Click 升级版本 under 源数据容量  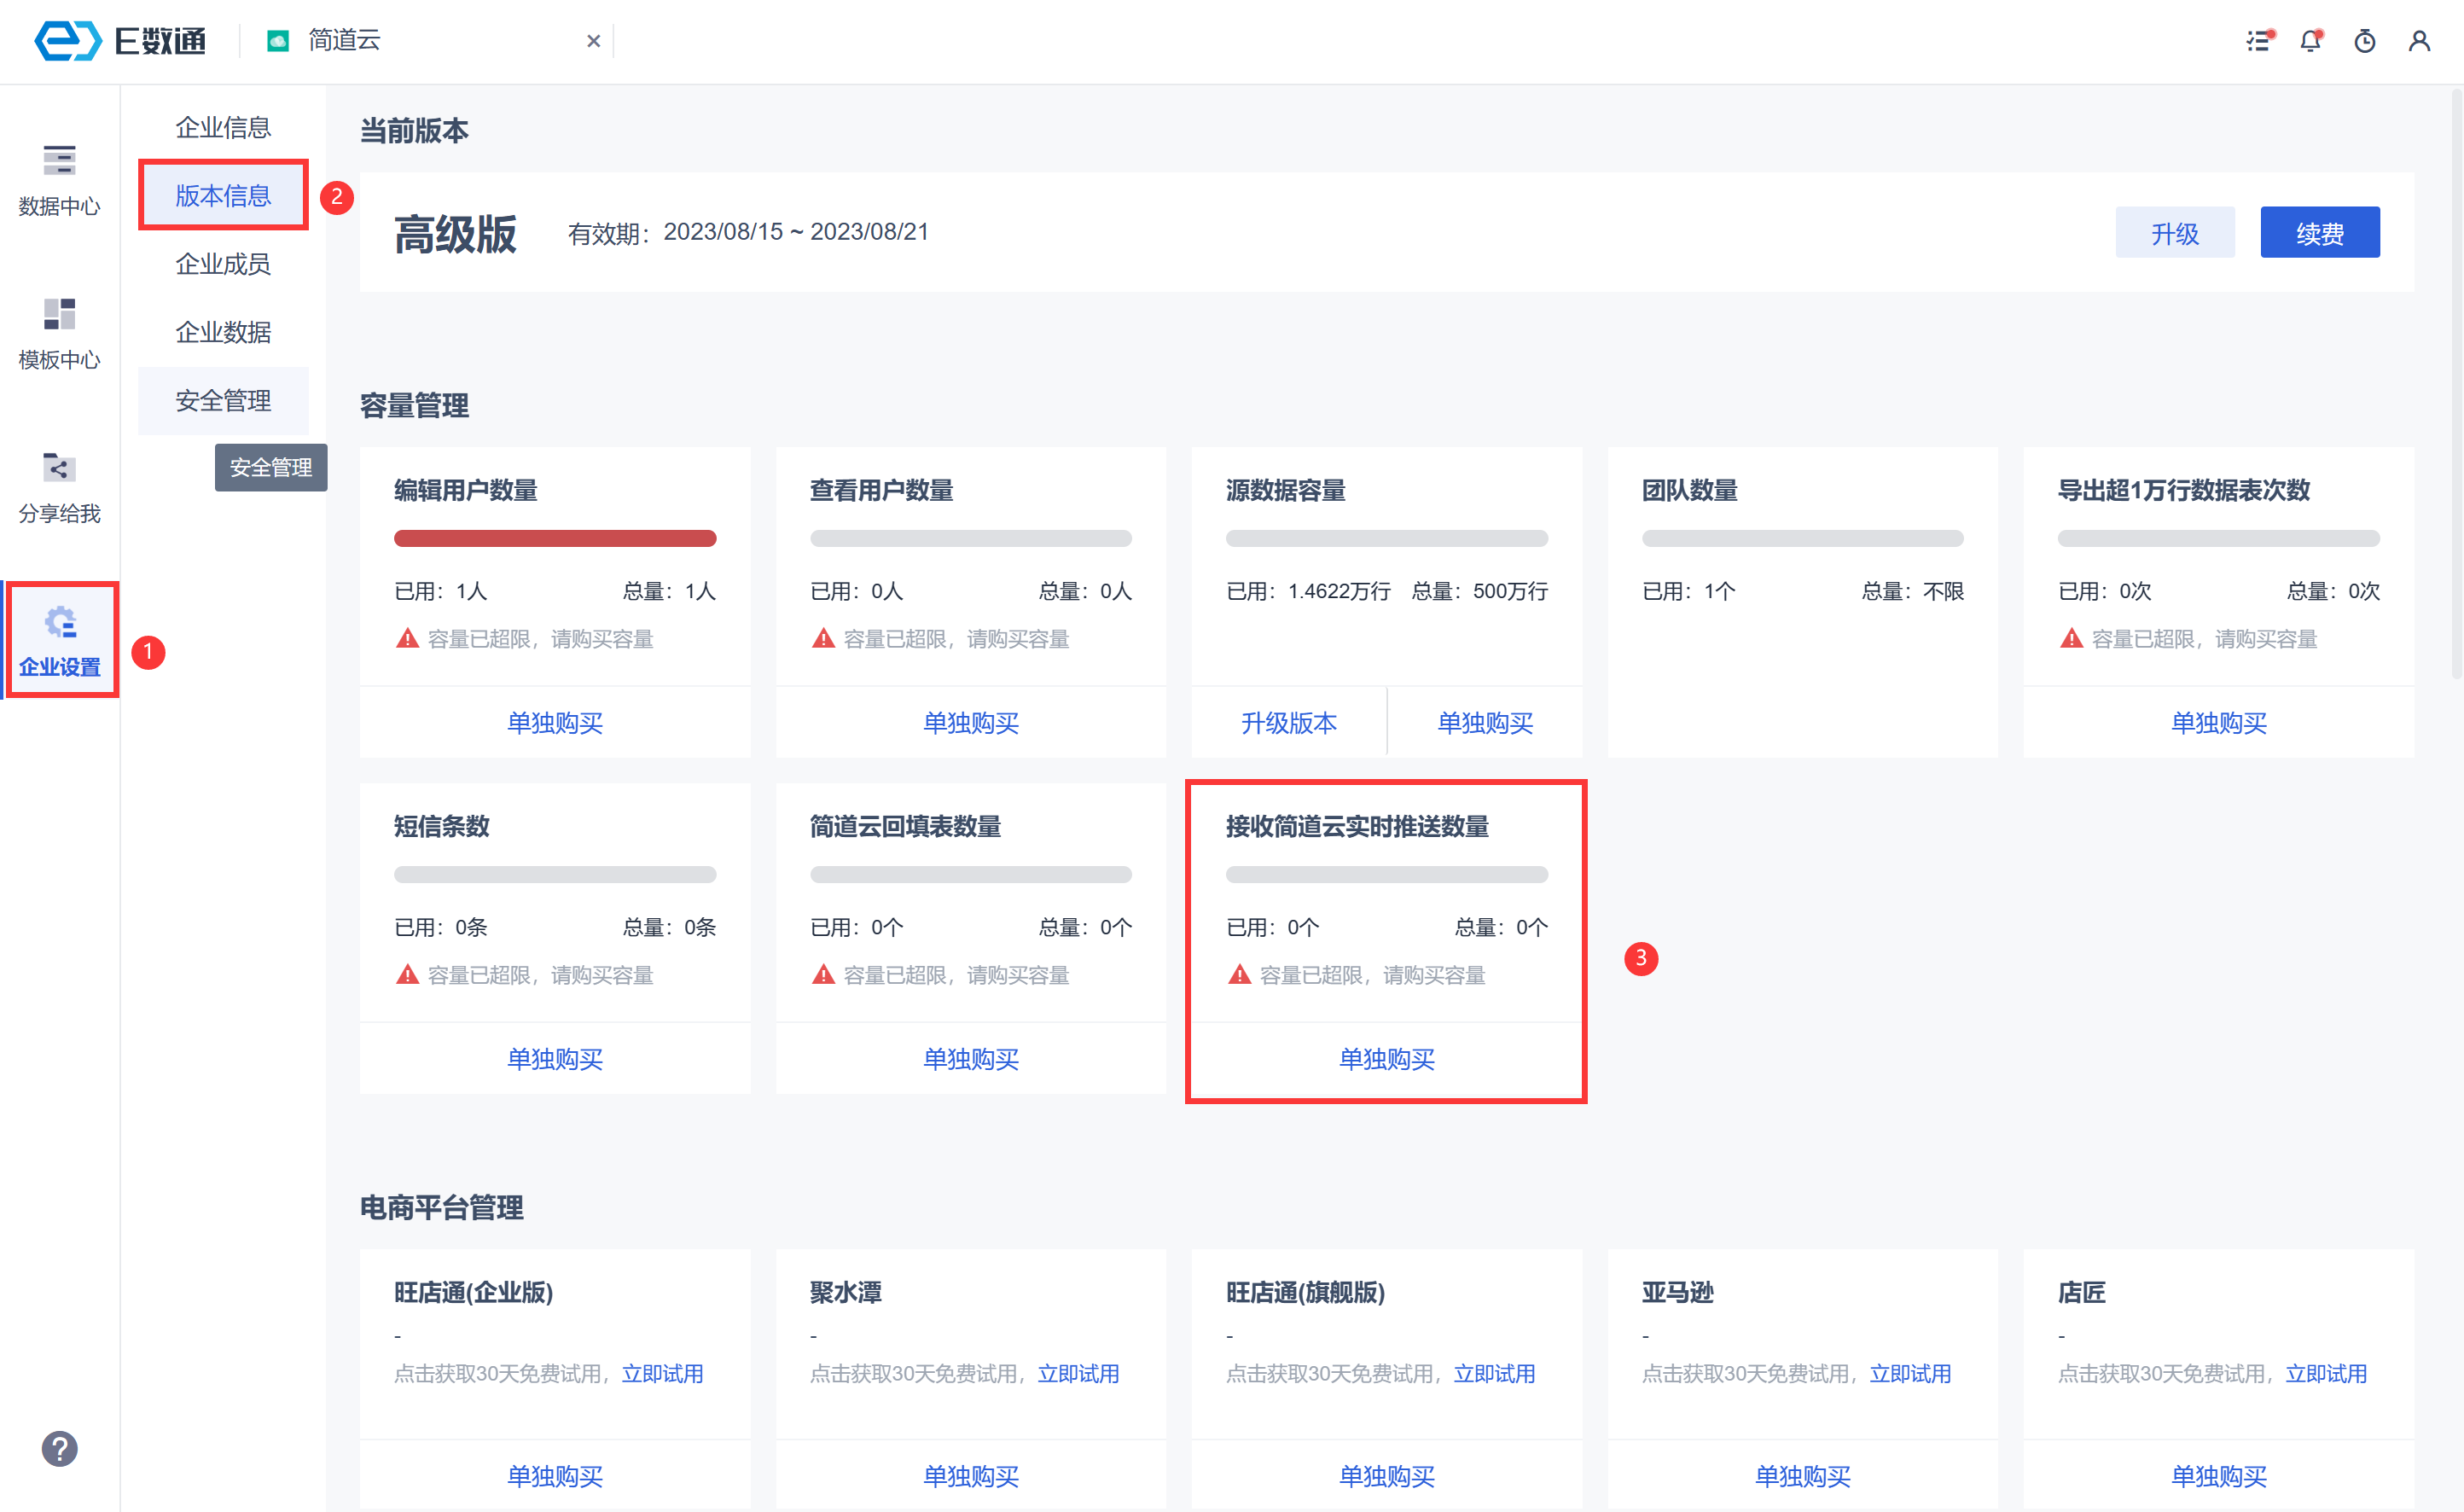coord(1288,722)
